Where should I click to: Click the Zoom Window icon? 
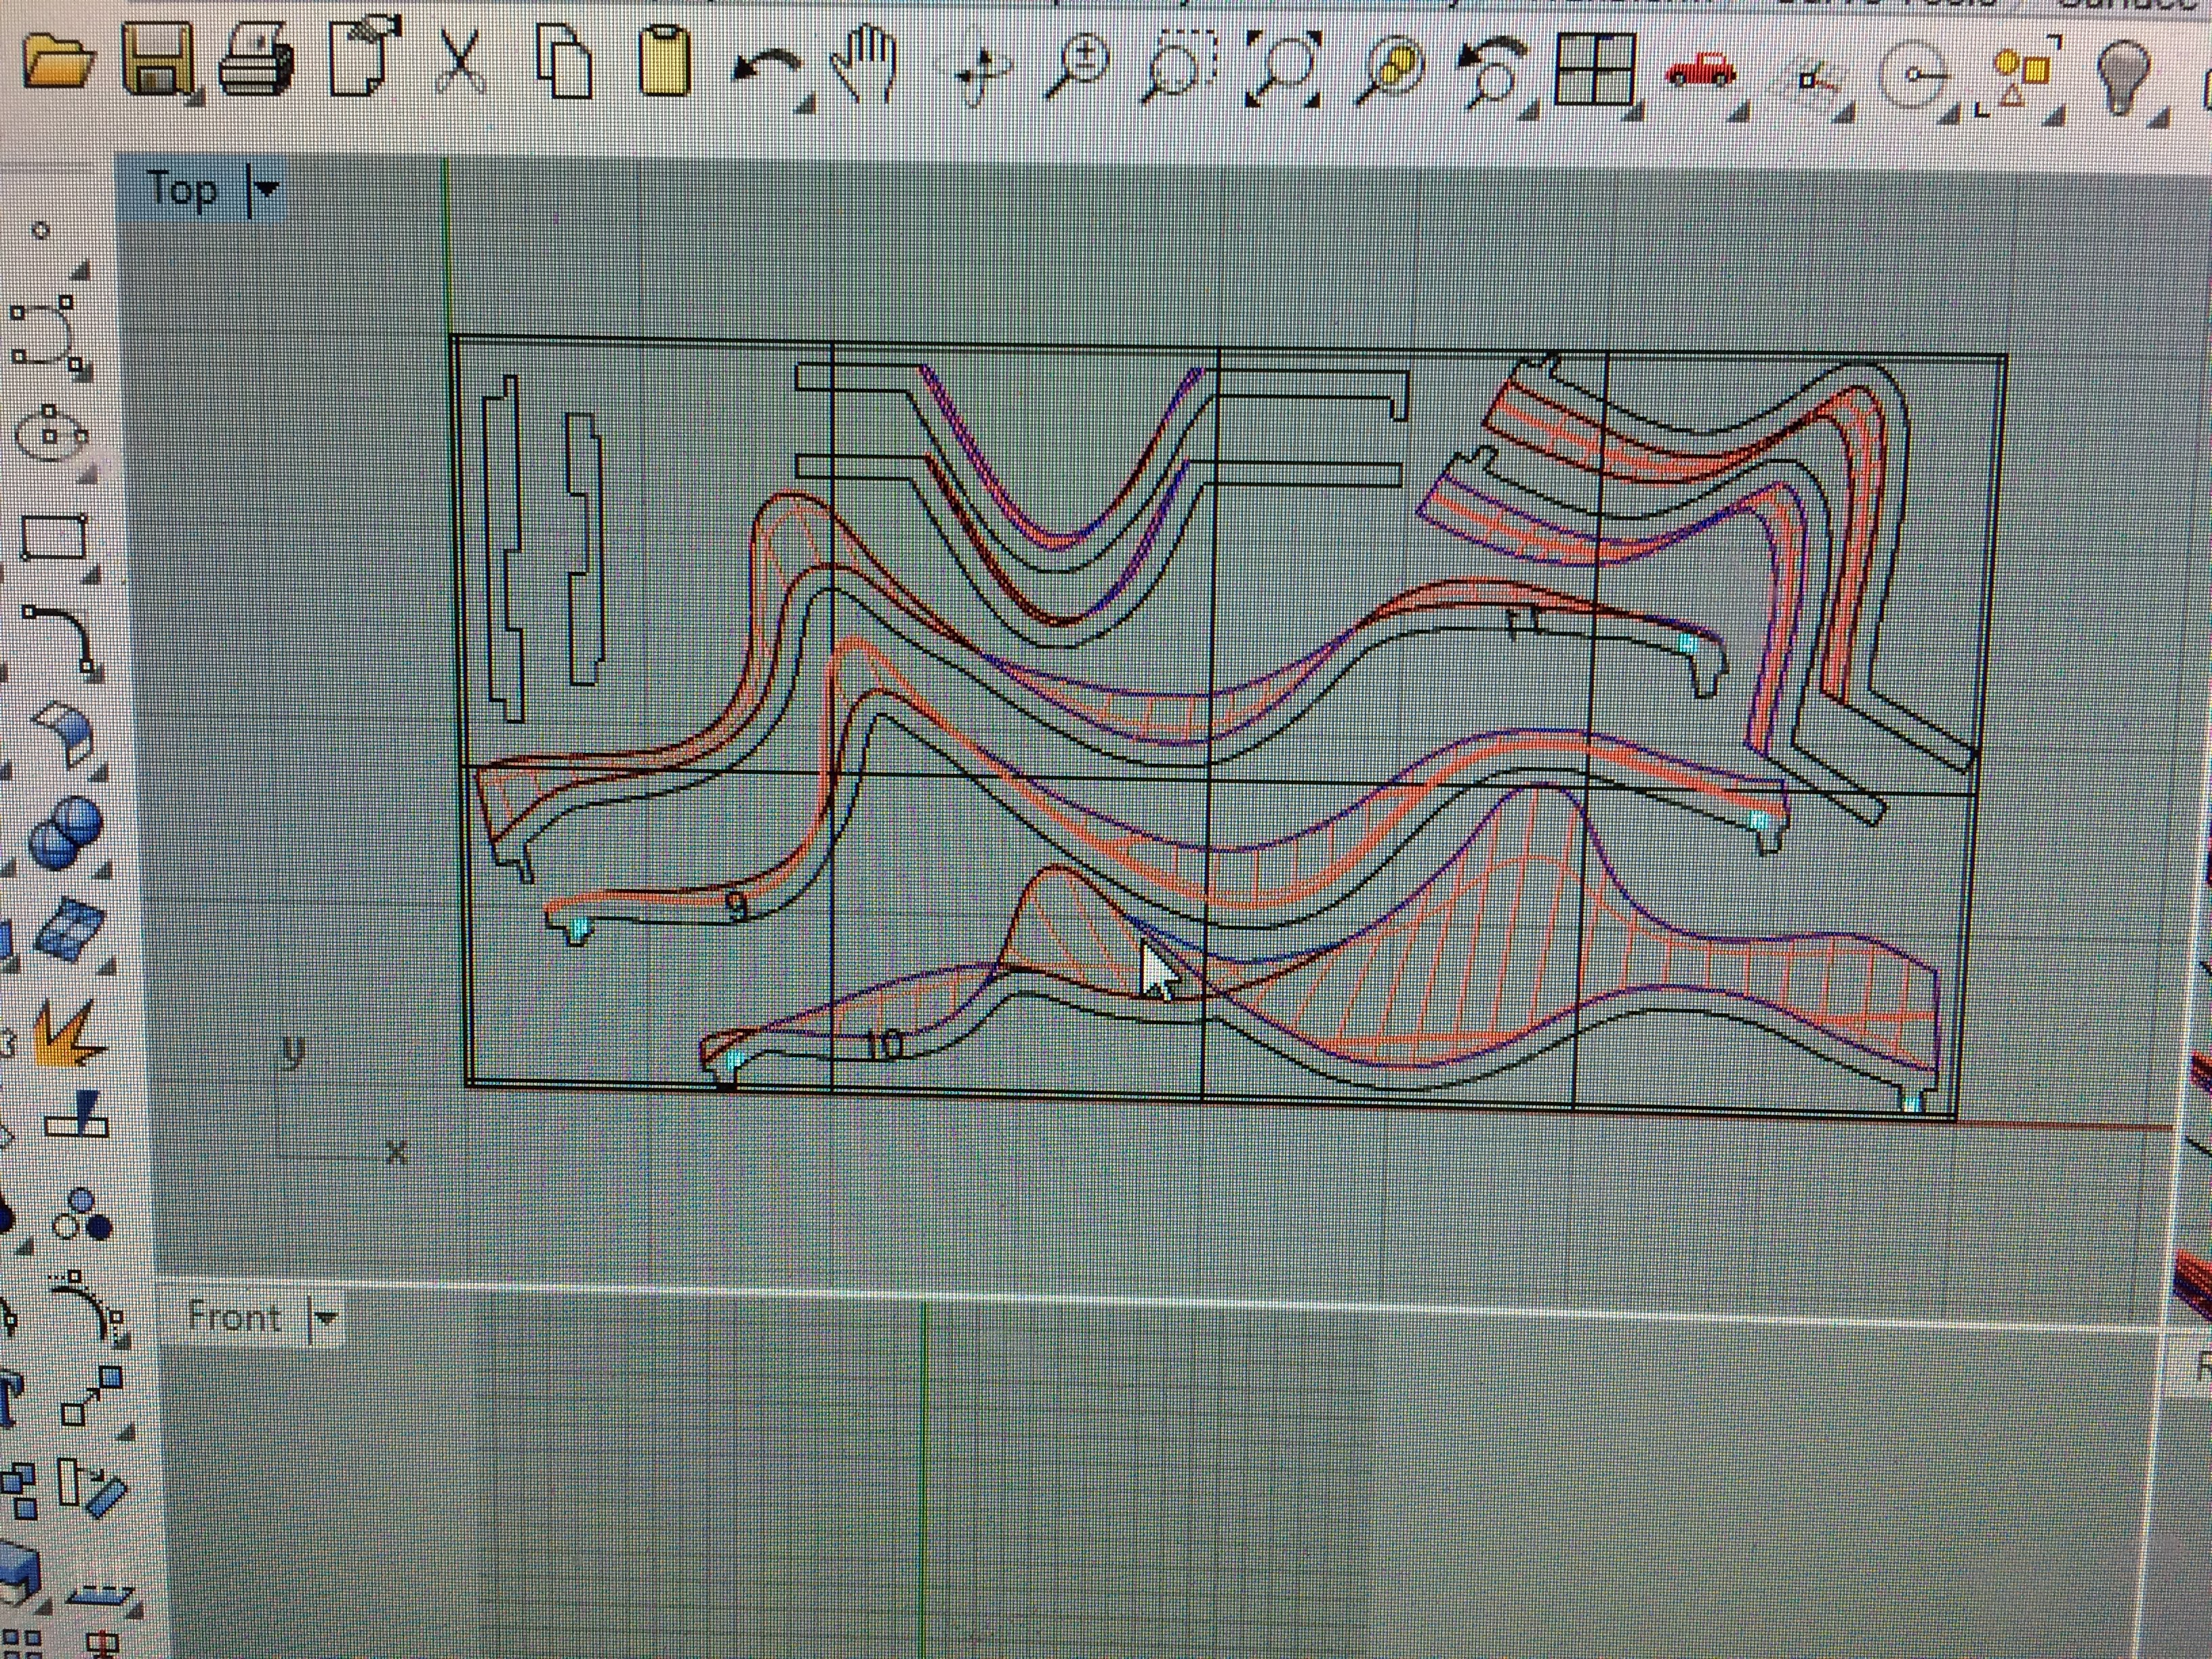[1180, 66]
